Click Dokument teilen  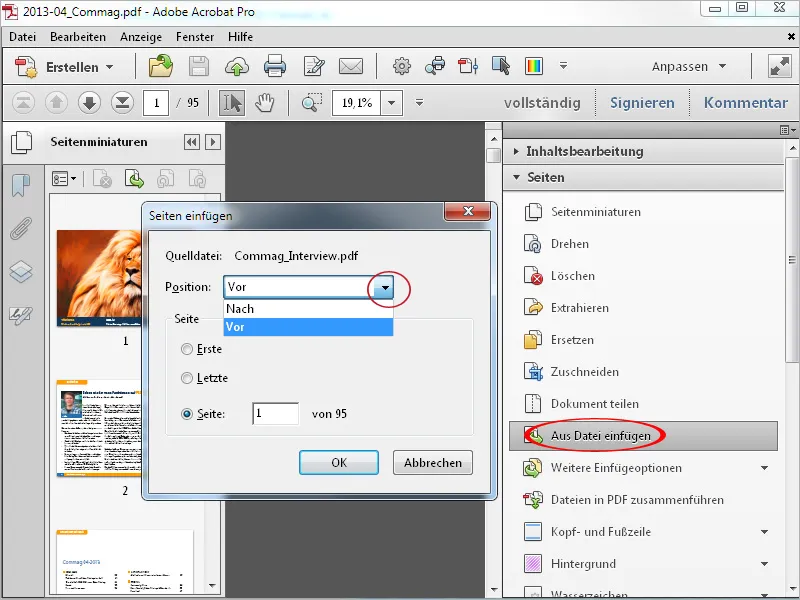coord(581,404)
